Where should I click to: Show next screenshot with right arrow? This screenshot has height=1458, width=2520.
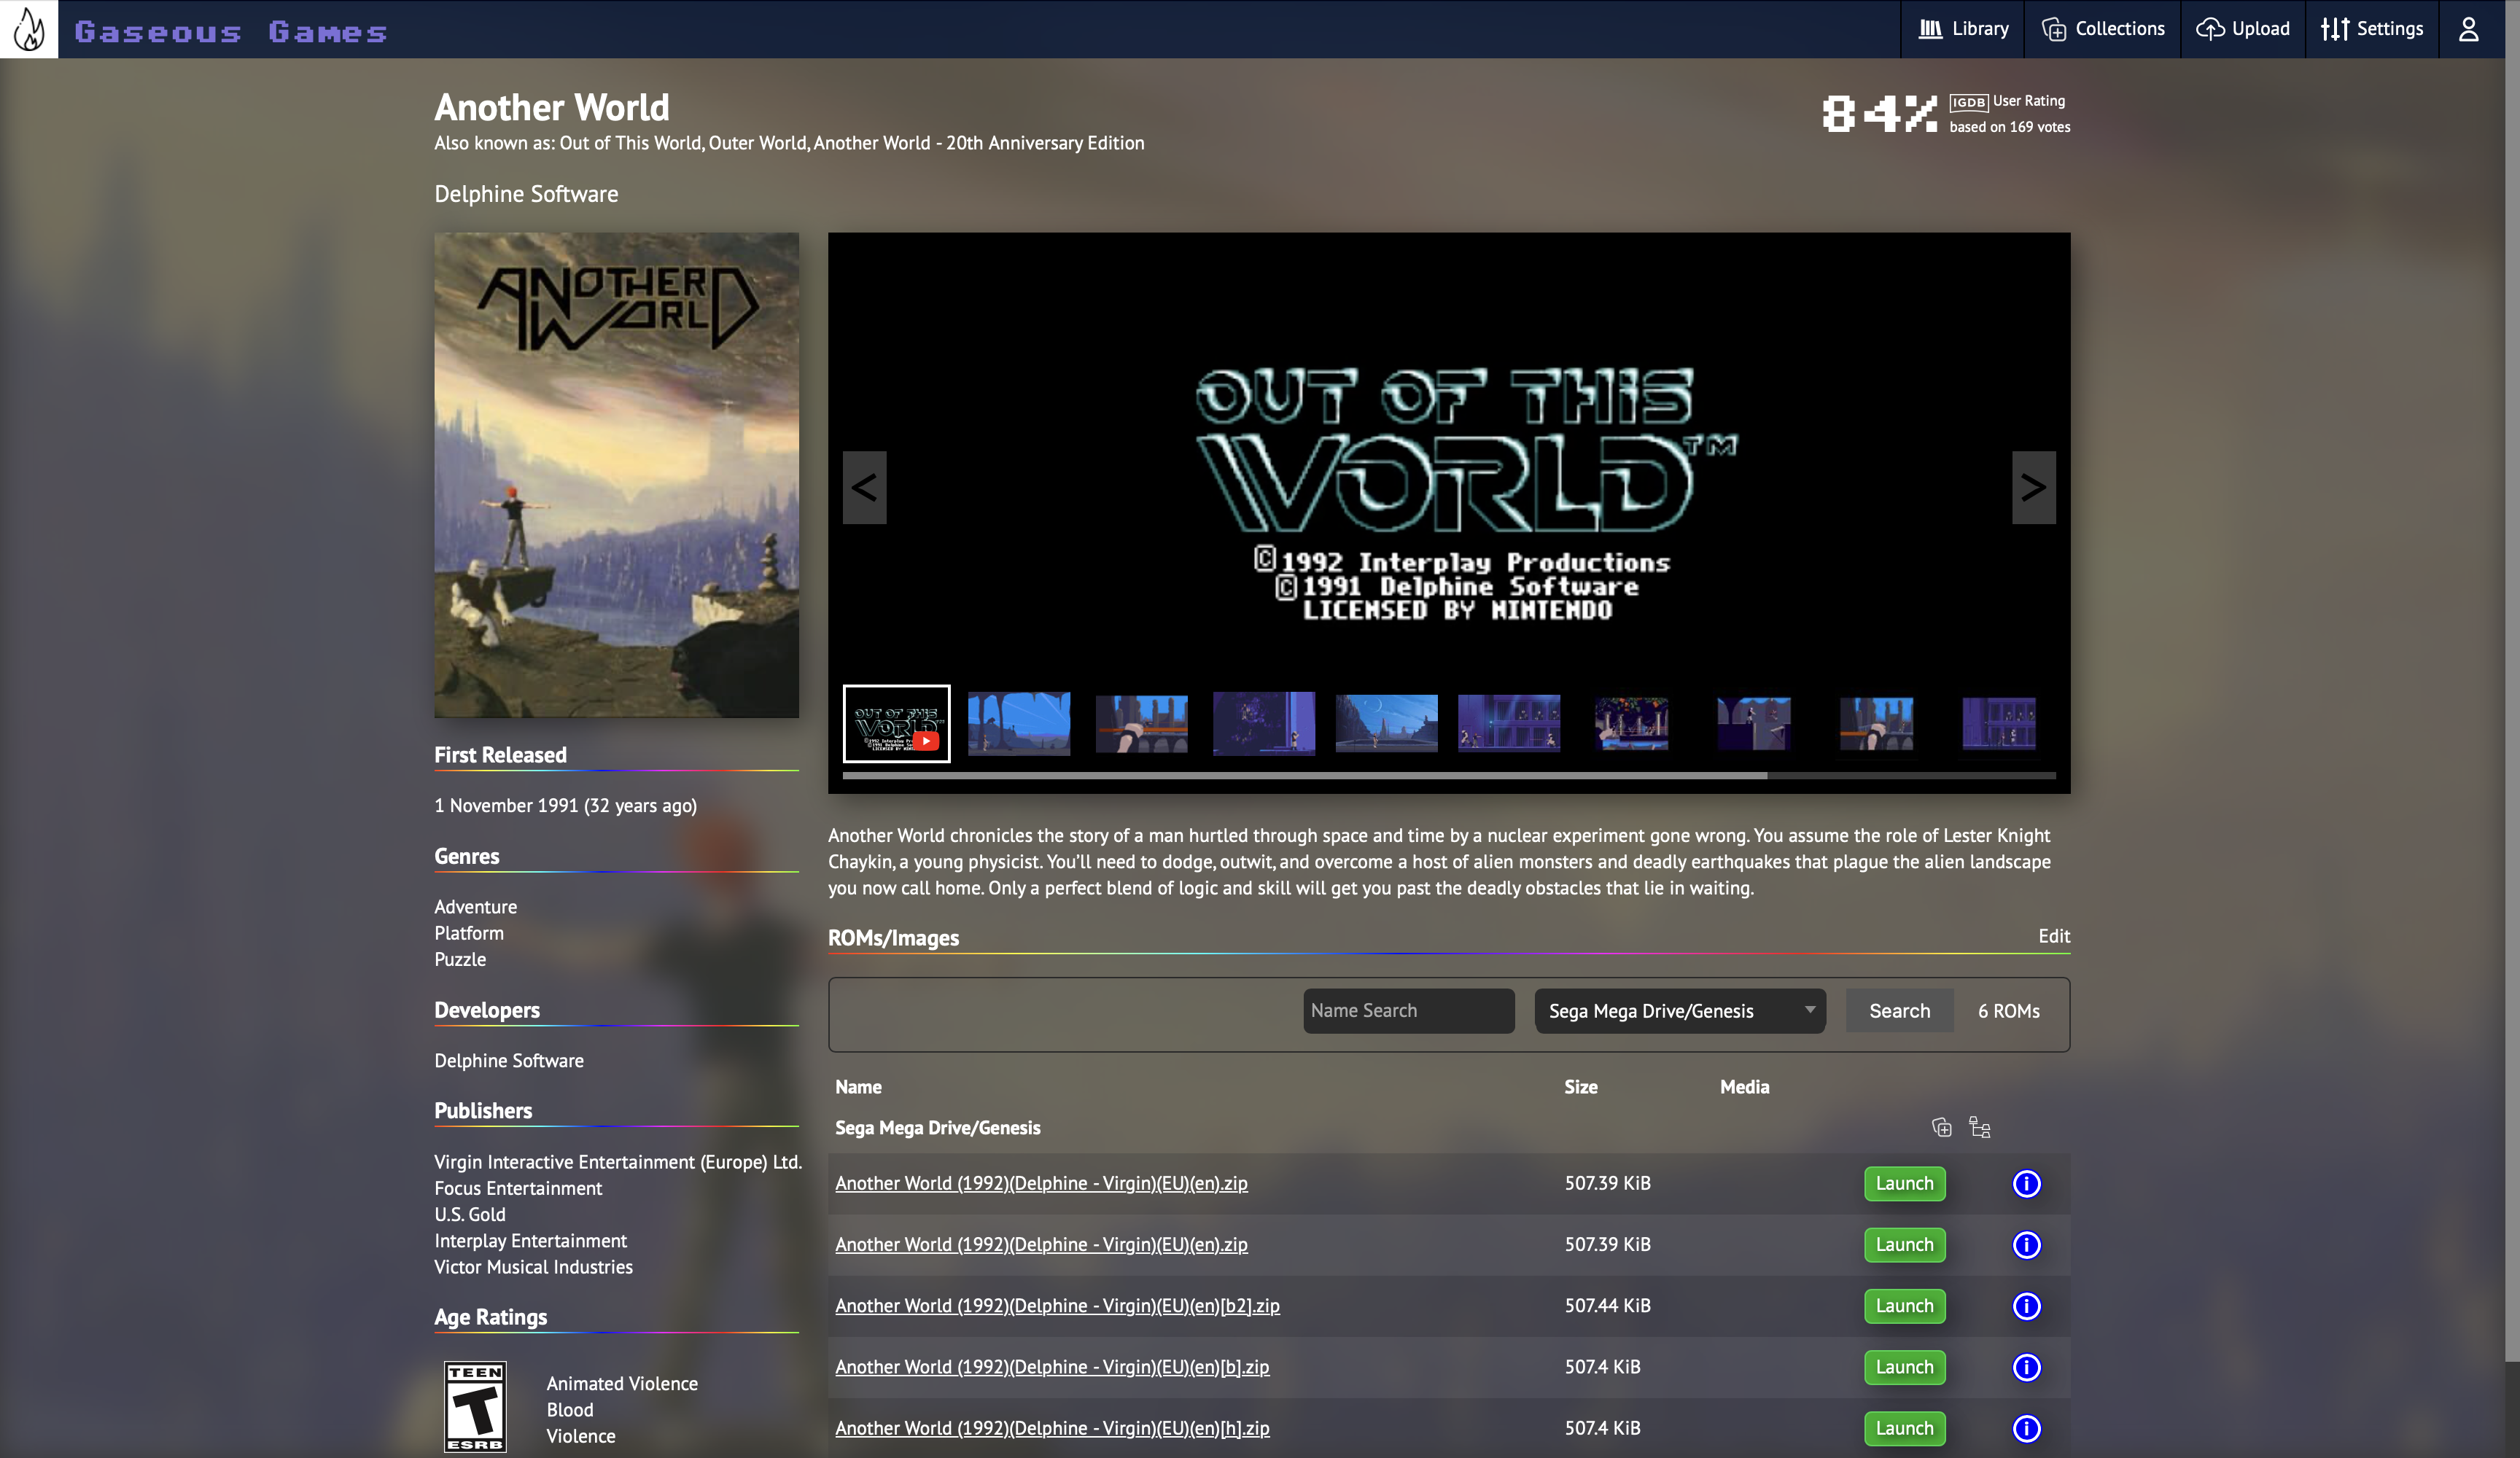click(x=2033, y=487)
